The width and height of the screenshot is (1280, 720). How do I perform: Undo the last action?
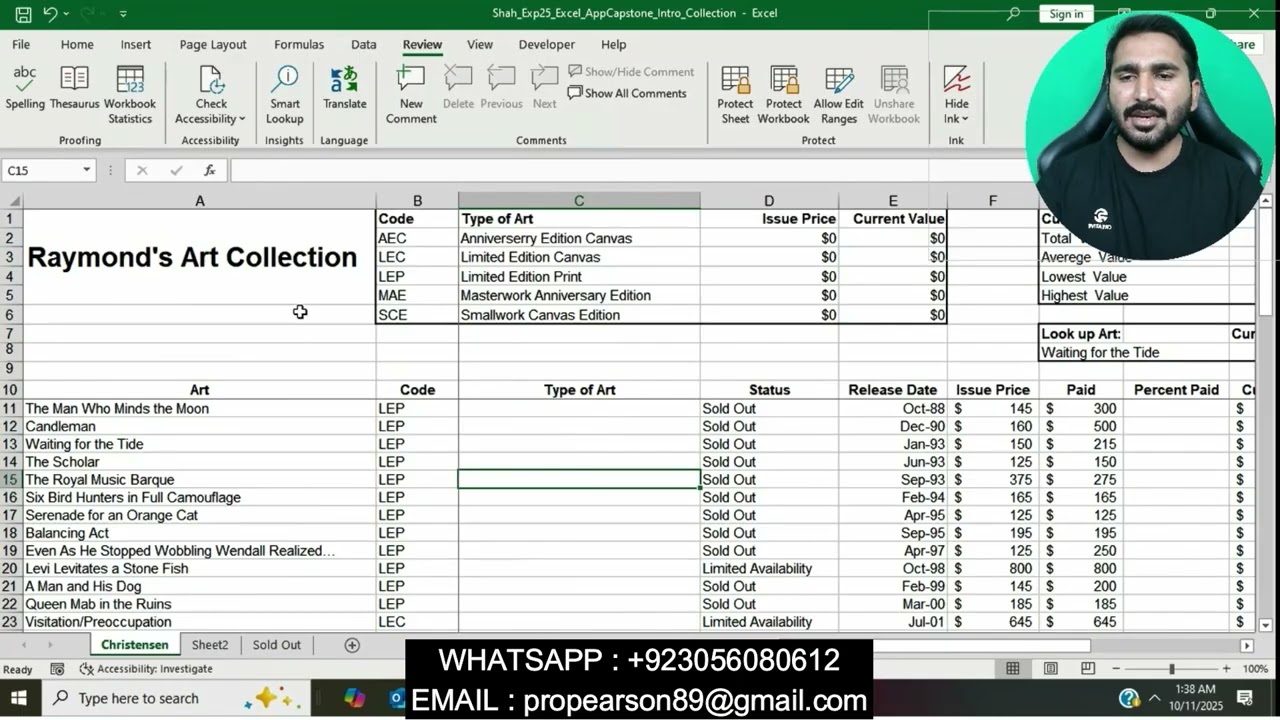(50, 14)
